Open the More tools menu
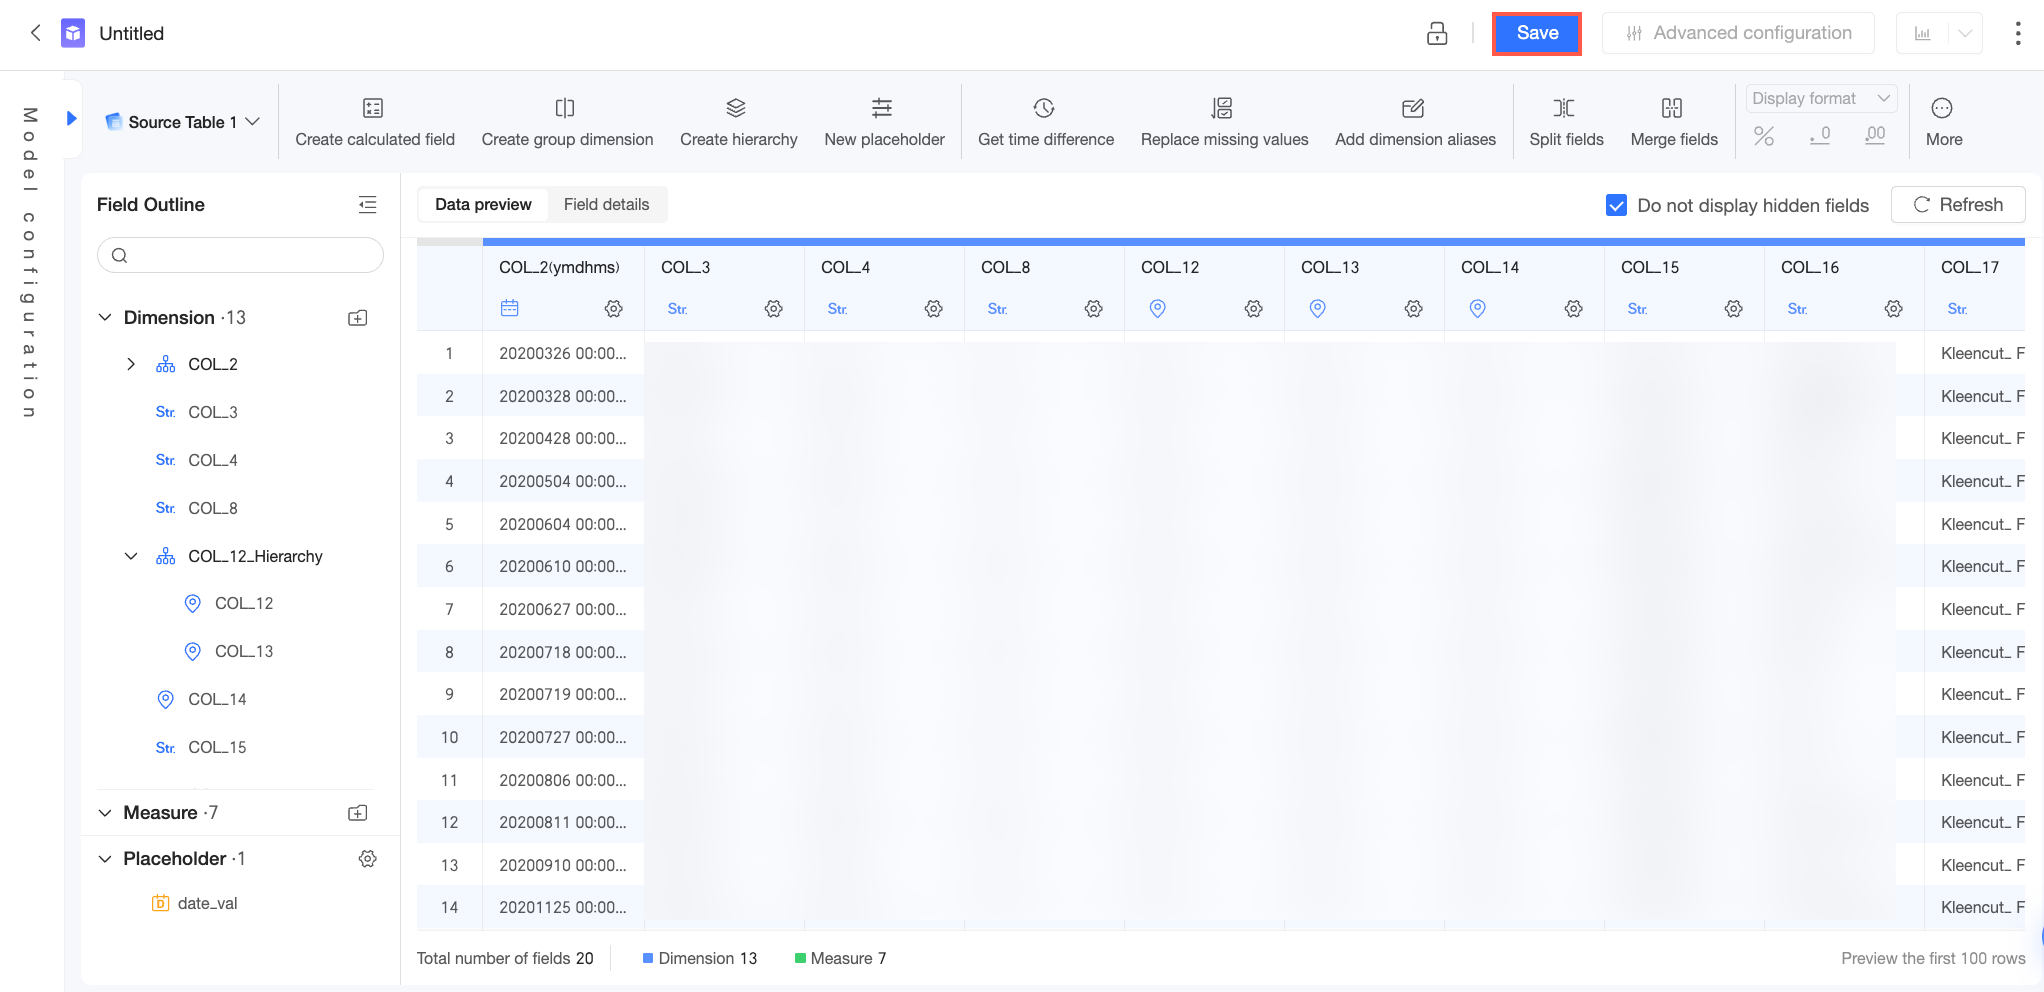 tap(1943, 122)
